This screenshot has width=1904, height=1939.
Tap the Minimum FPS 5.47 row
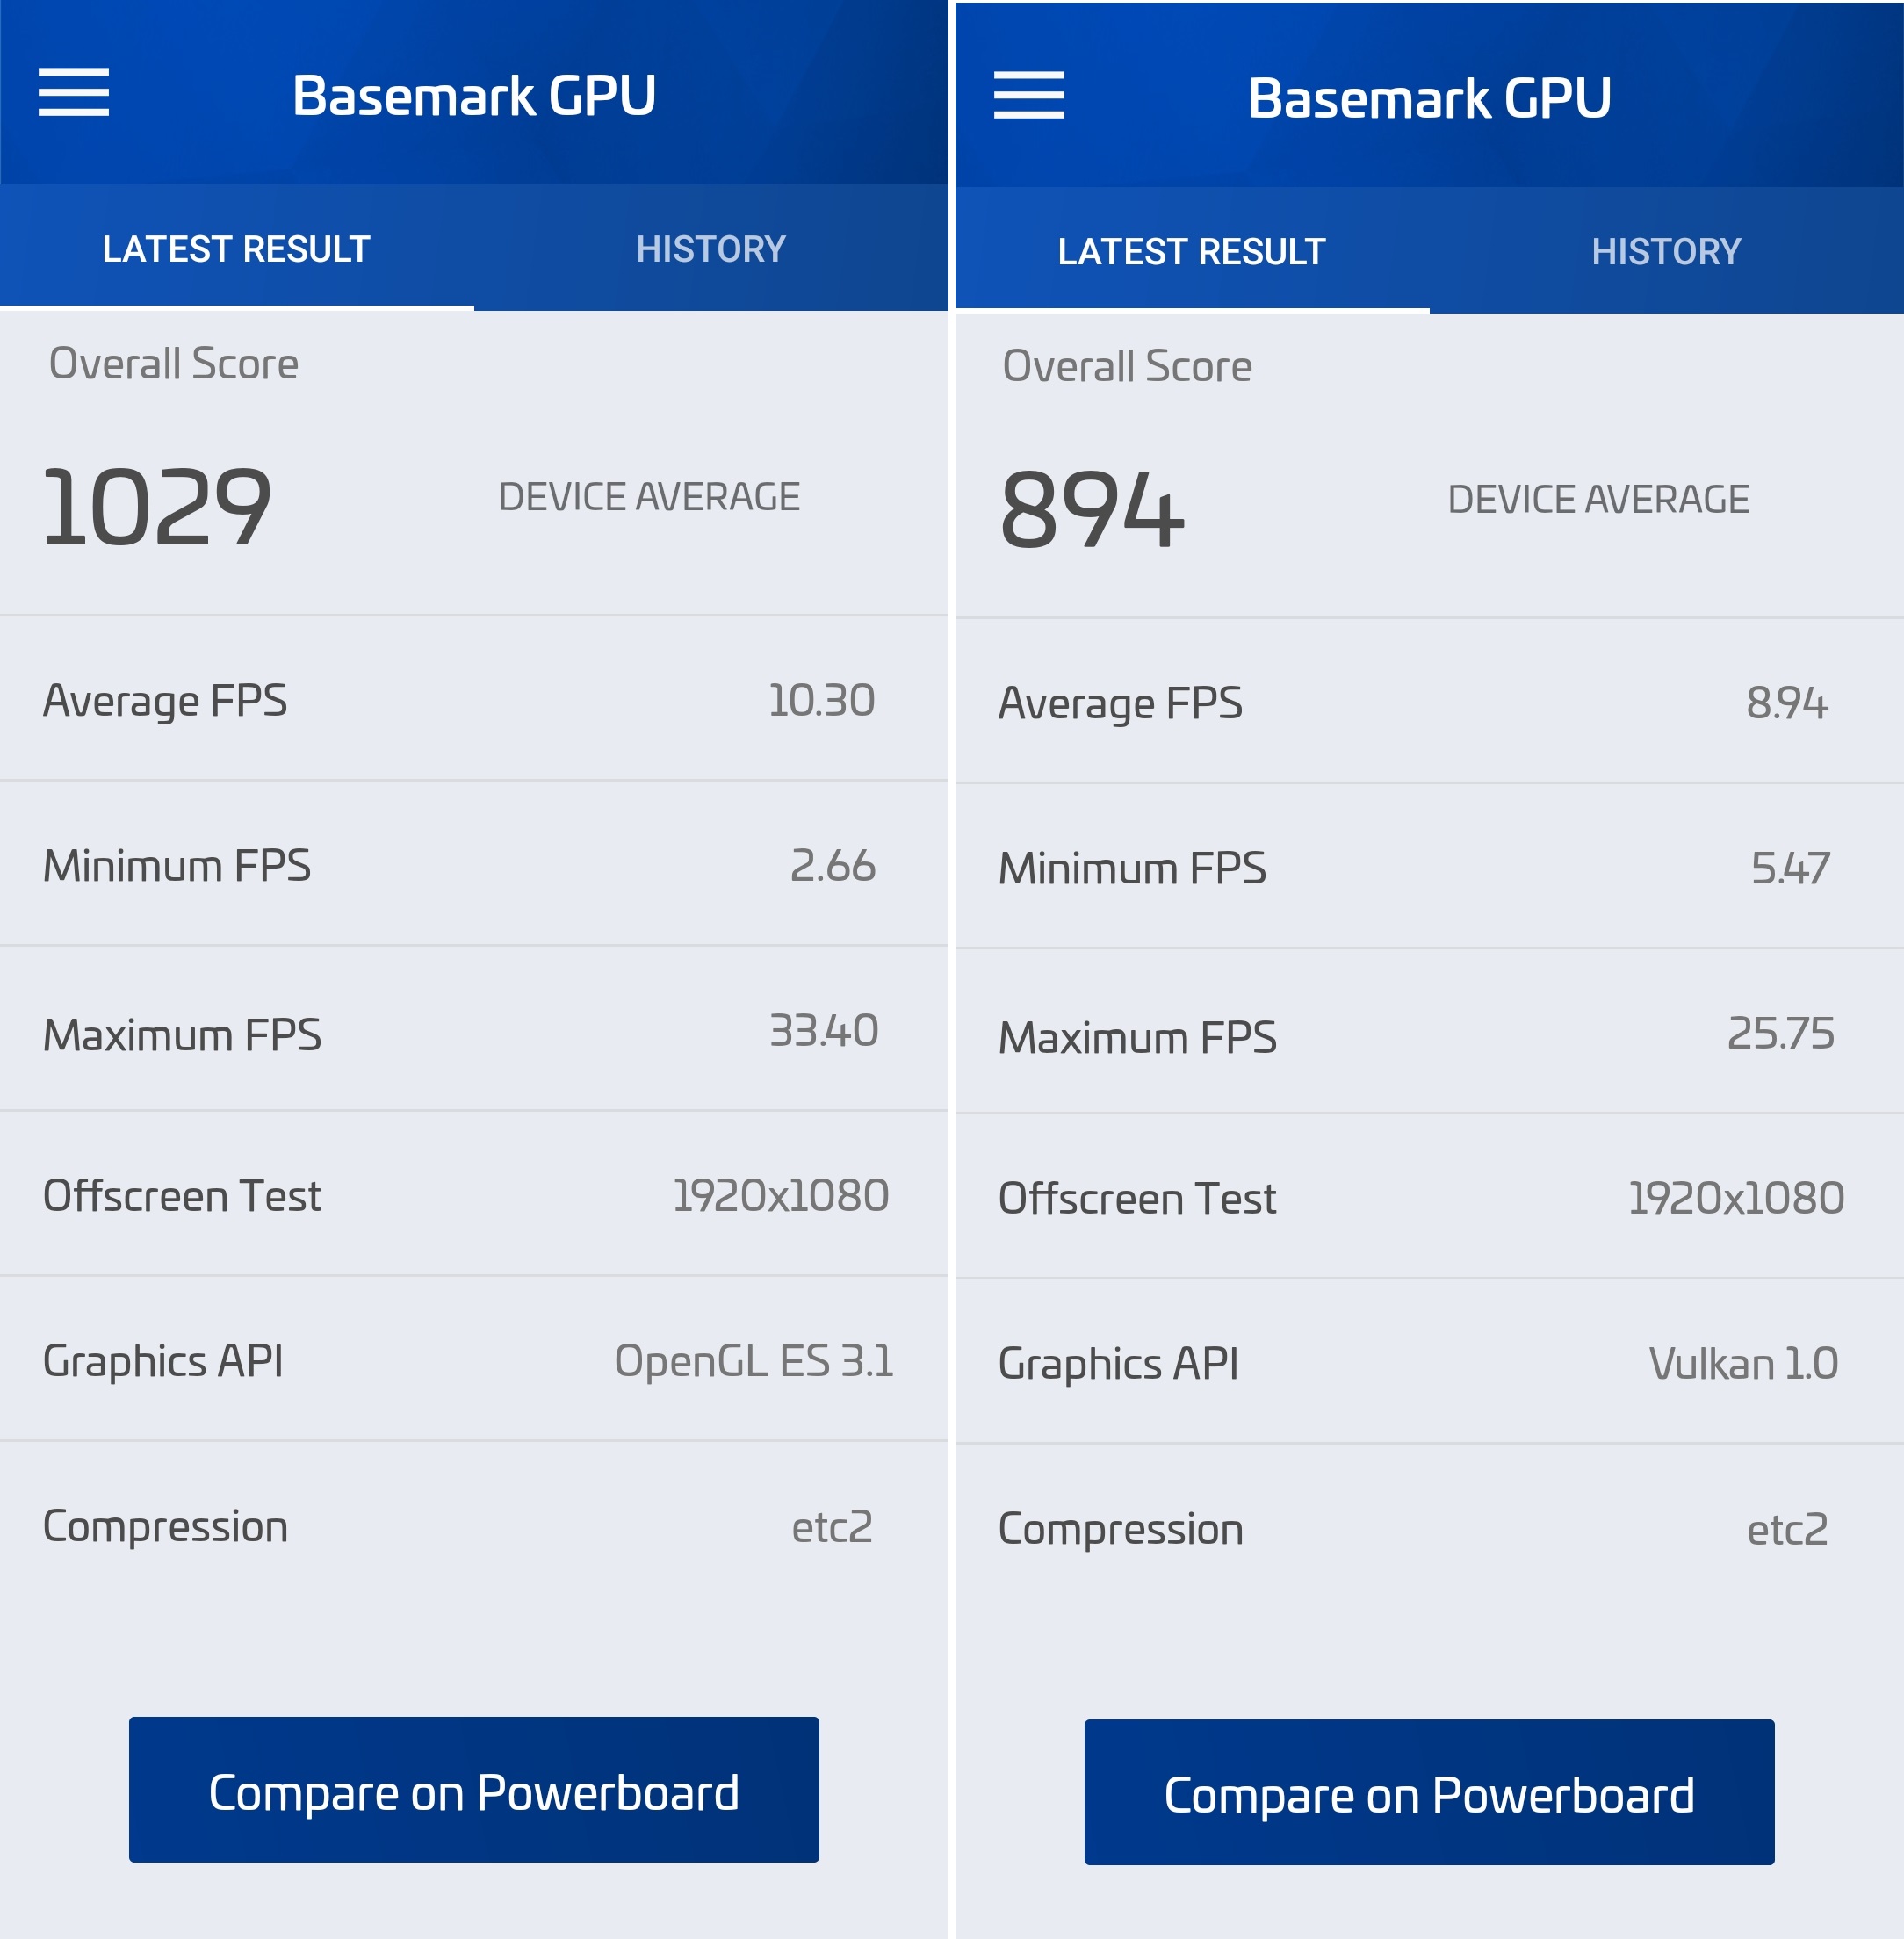tap(1430, 867)
